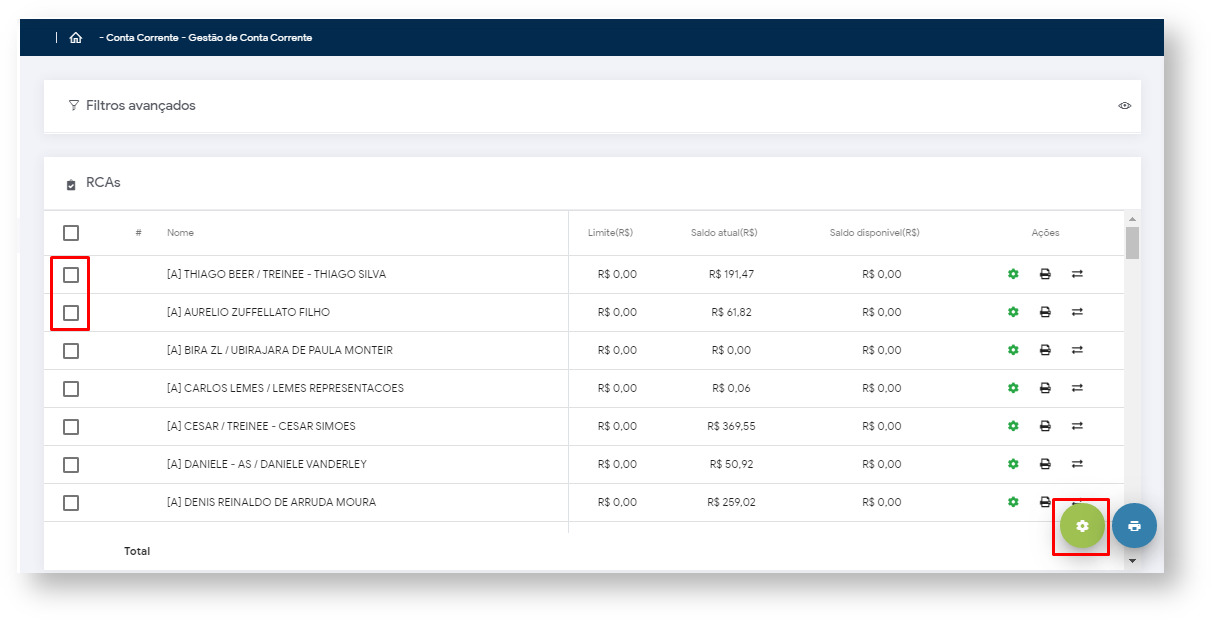Select checkbox for DENIS REINALDO DE ARRUDA MOURA
The height and width of the screenshot is (621, 1212).
(x=71, y=502)
